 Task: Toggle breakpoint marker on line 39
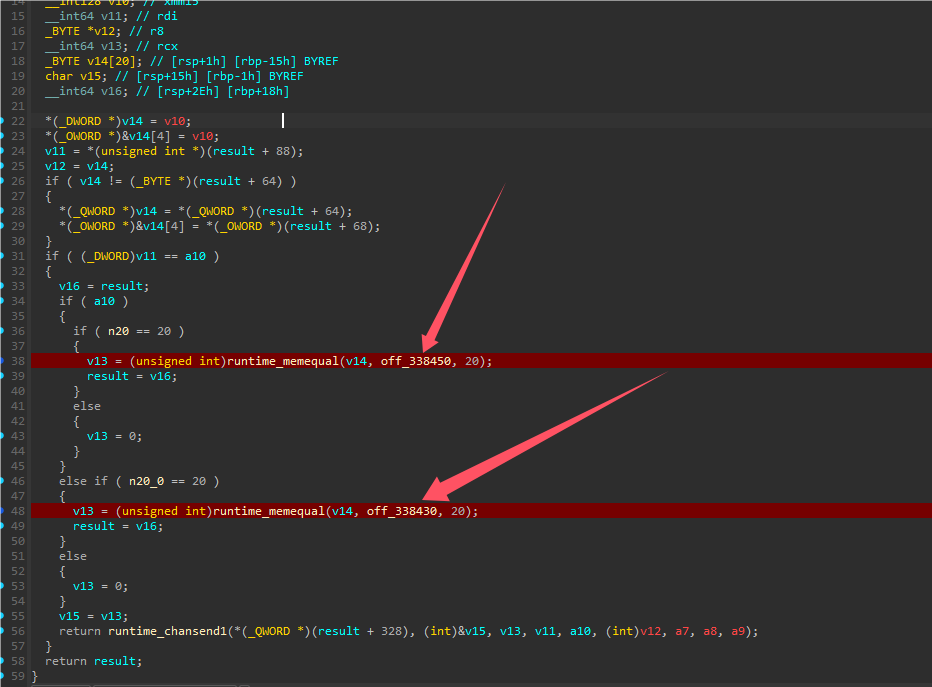pos(3,376)
